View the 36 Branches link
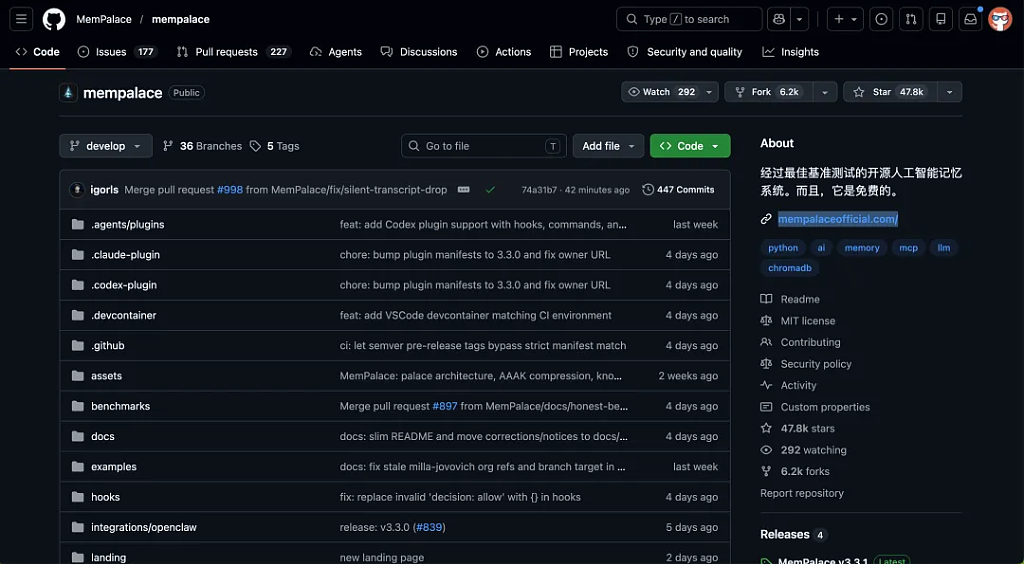 pos(202,146)
